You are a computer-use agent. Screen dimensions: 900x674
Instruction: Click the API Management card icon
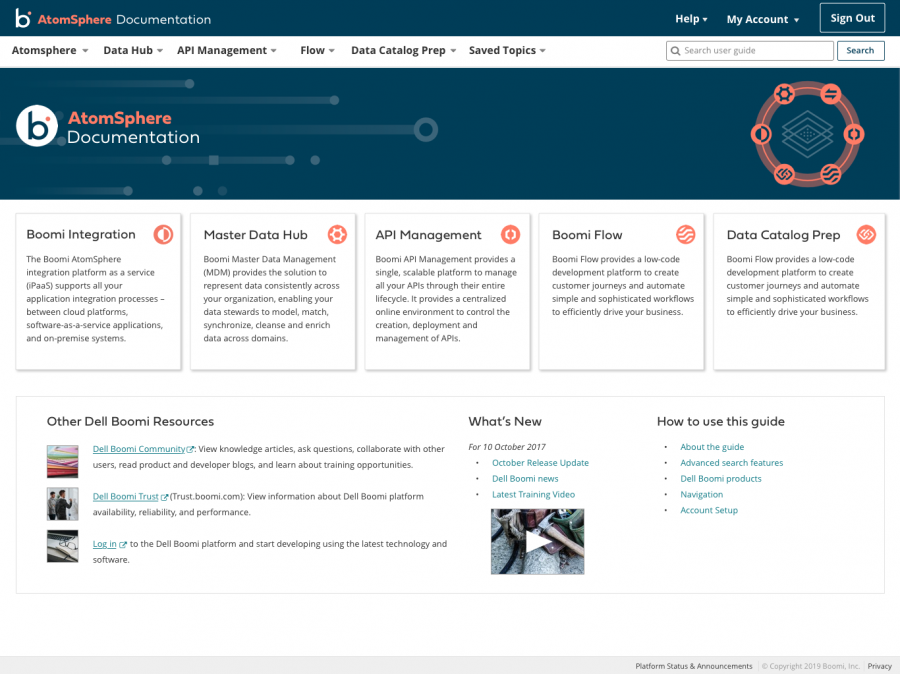pos(510,234)
